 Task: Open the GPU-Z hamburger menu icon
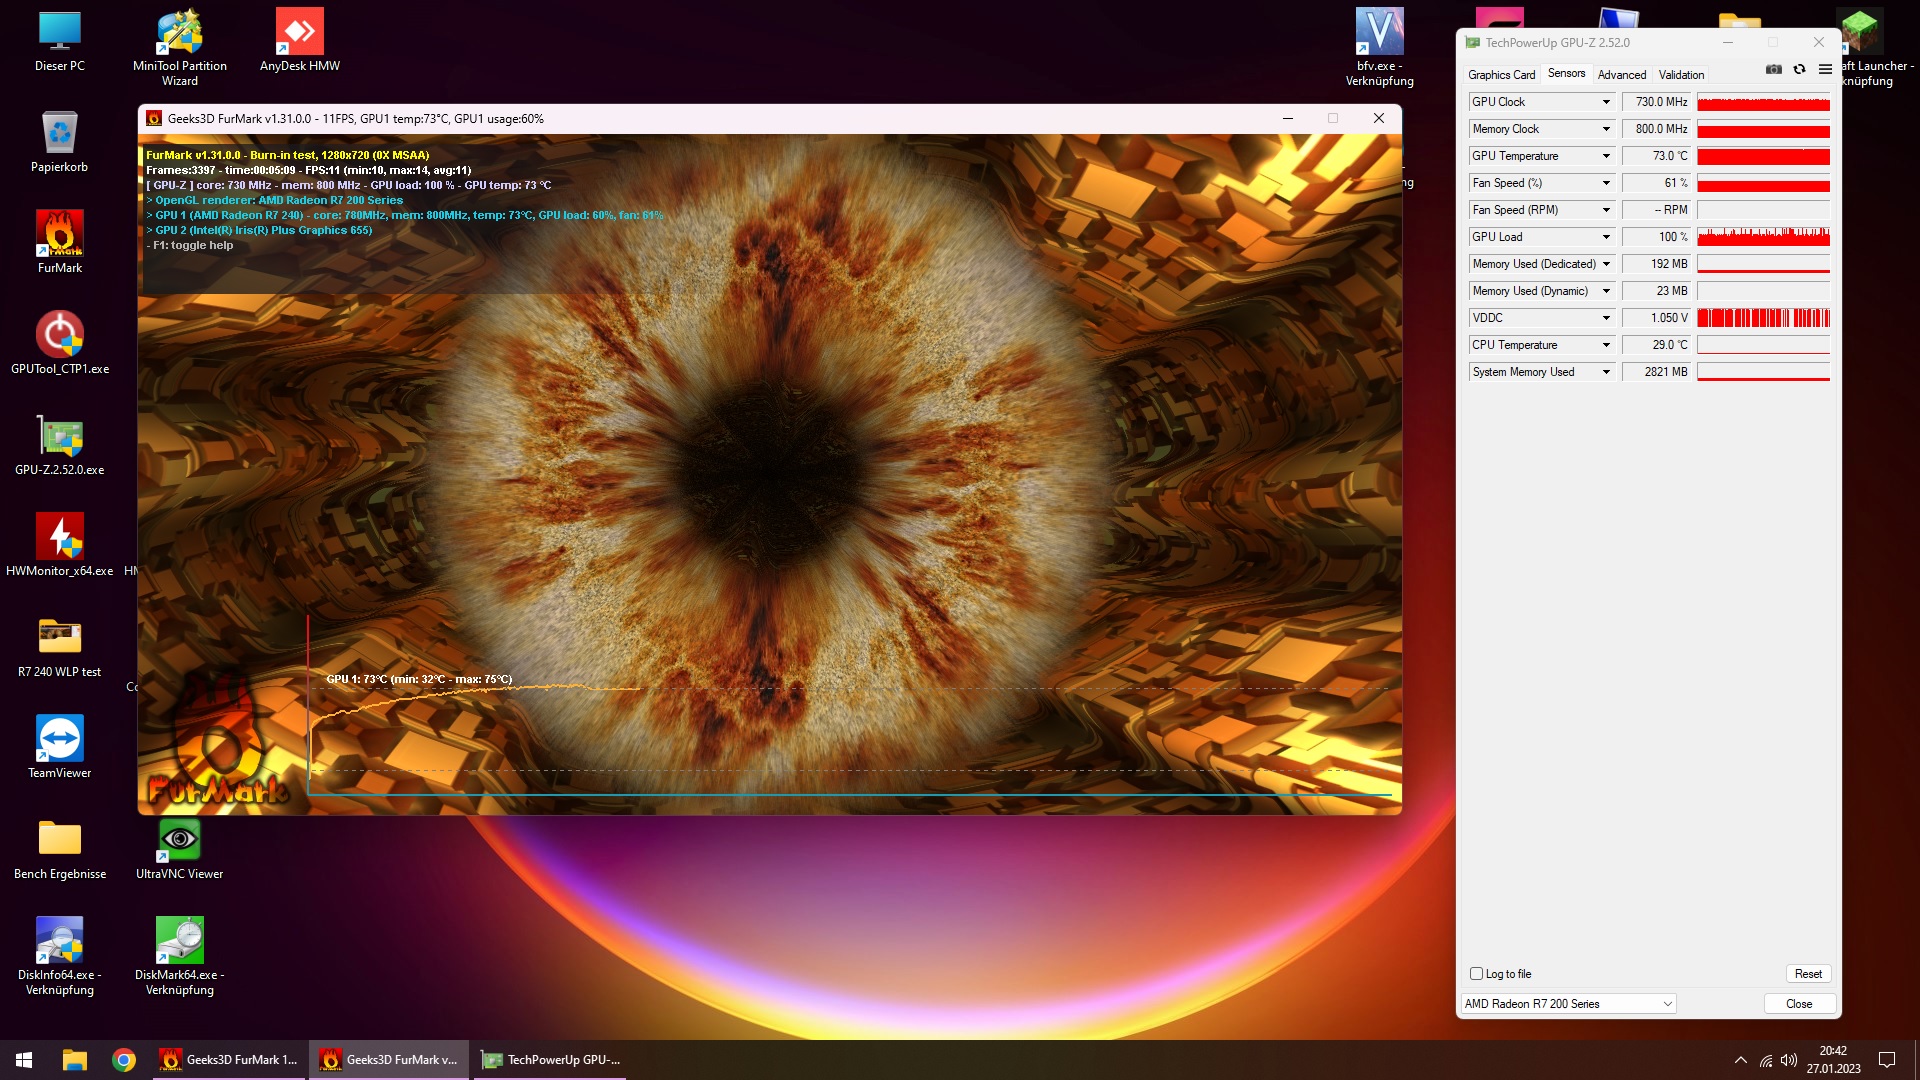point(1825,69)
